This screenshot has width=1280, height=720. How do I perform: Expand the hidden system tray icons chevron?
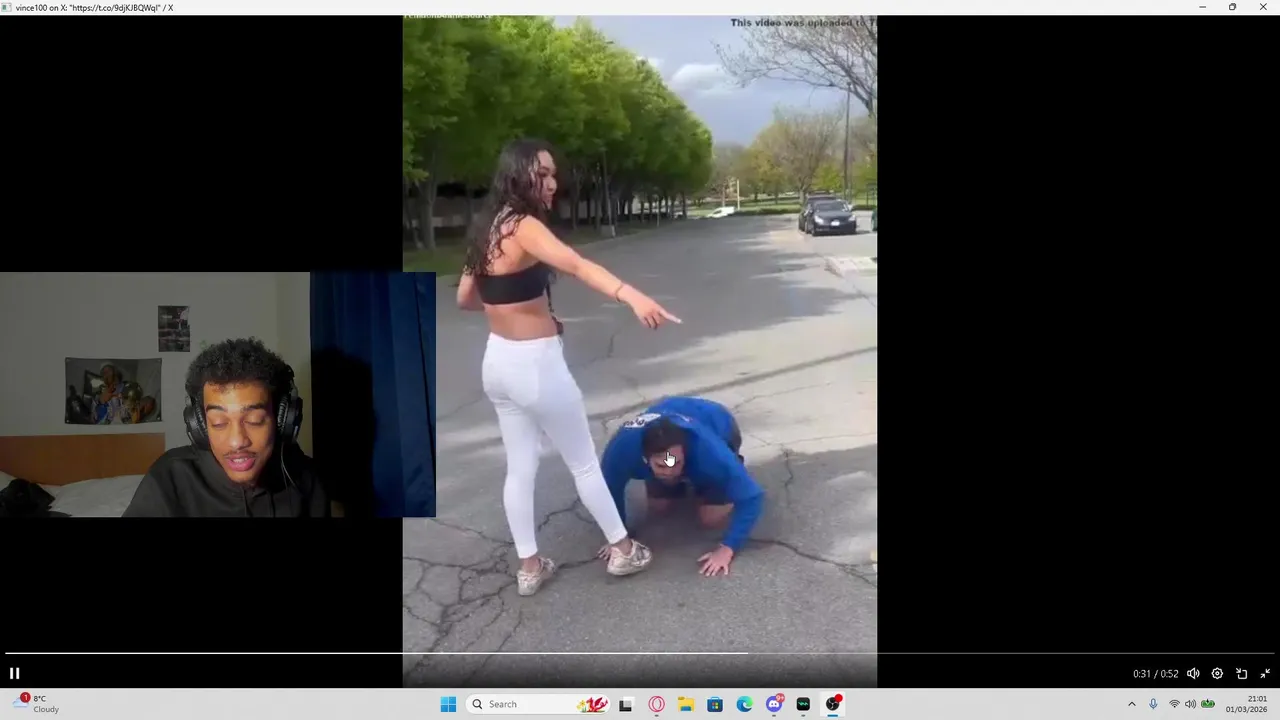[1132, 704]
